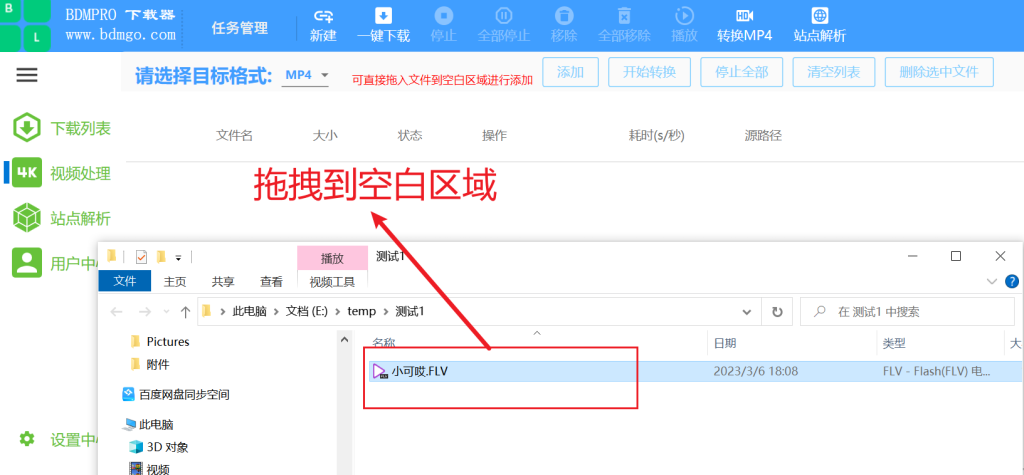Click 任务管理 in top bar

pos(240,28)
